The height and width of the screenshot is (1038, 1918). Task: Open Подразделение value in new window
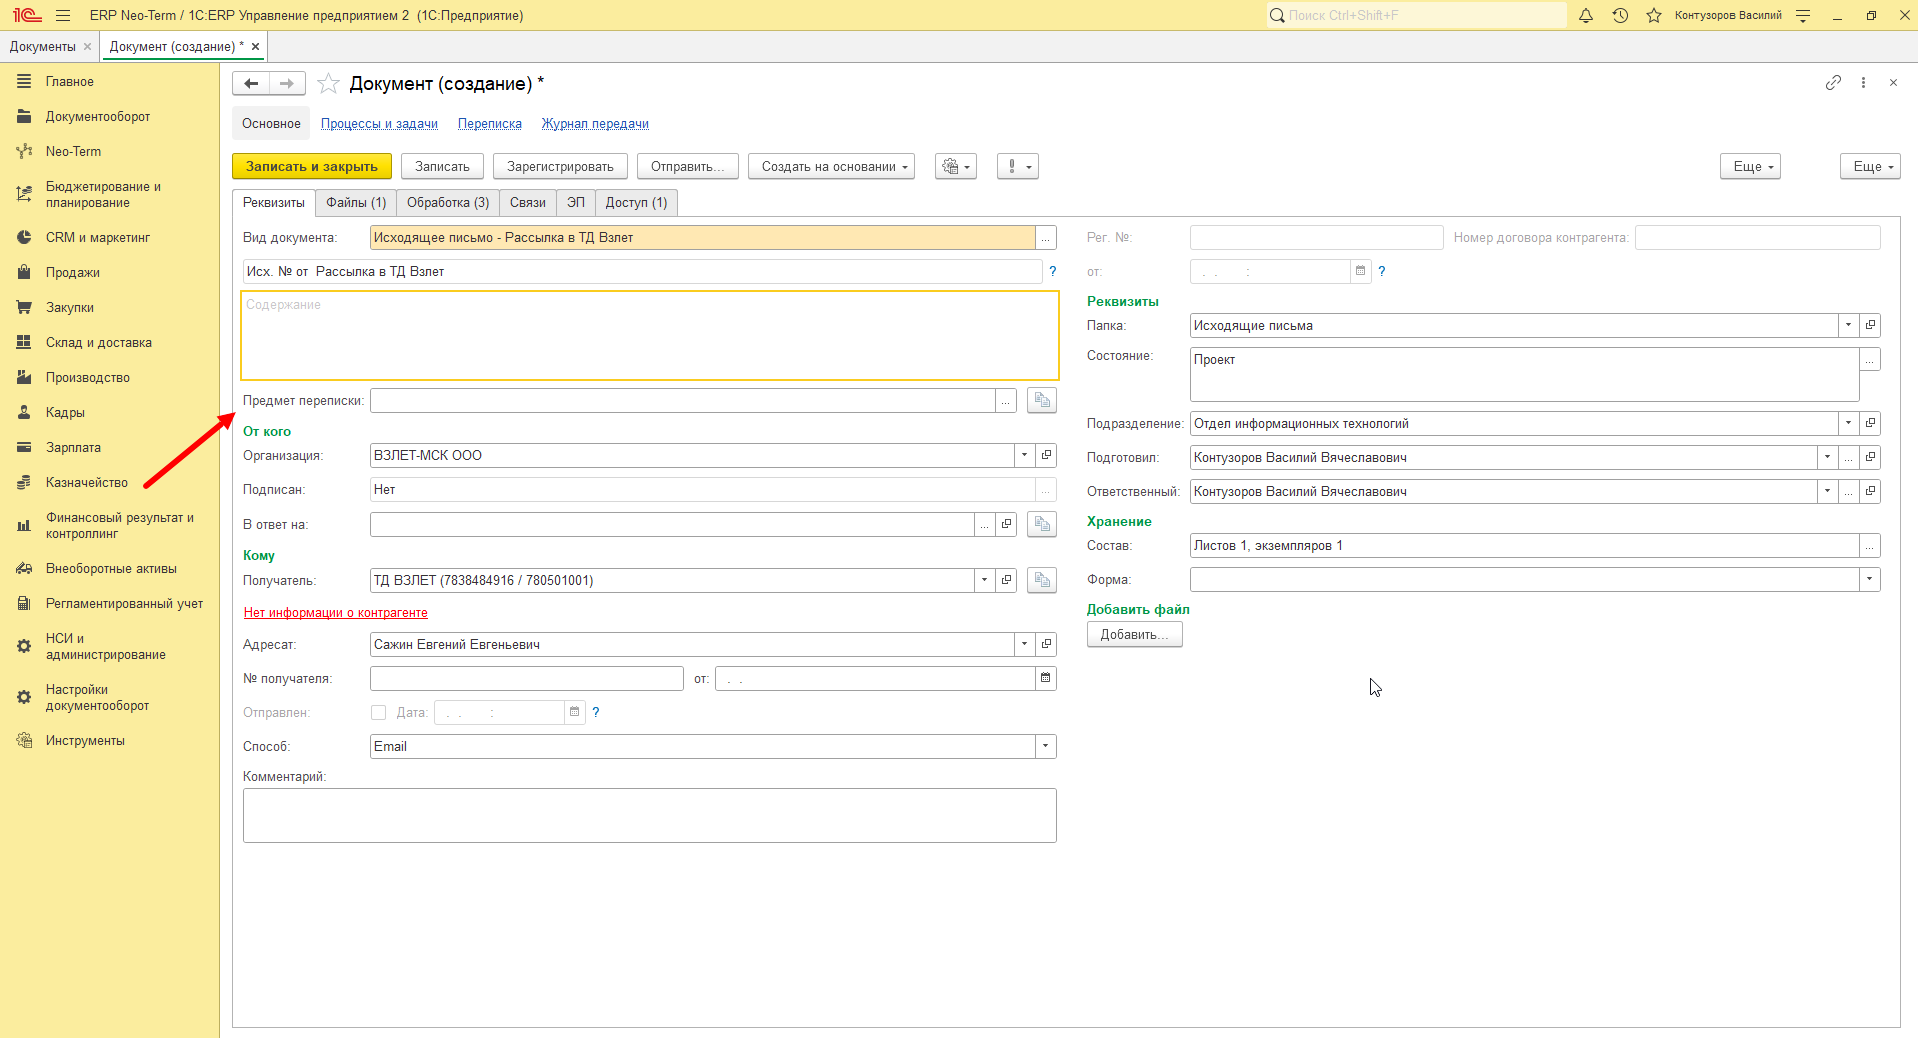[x=1870, y=423]
